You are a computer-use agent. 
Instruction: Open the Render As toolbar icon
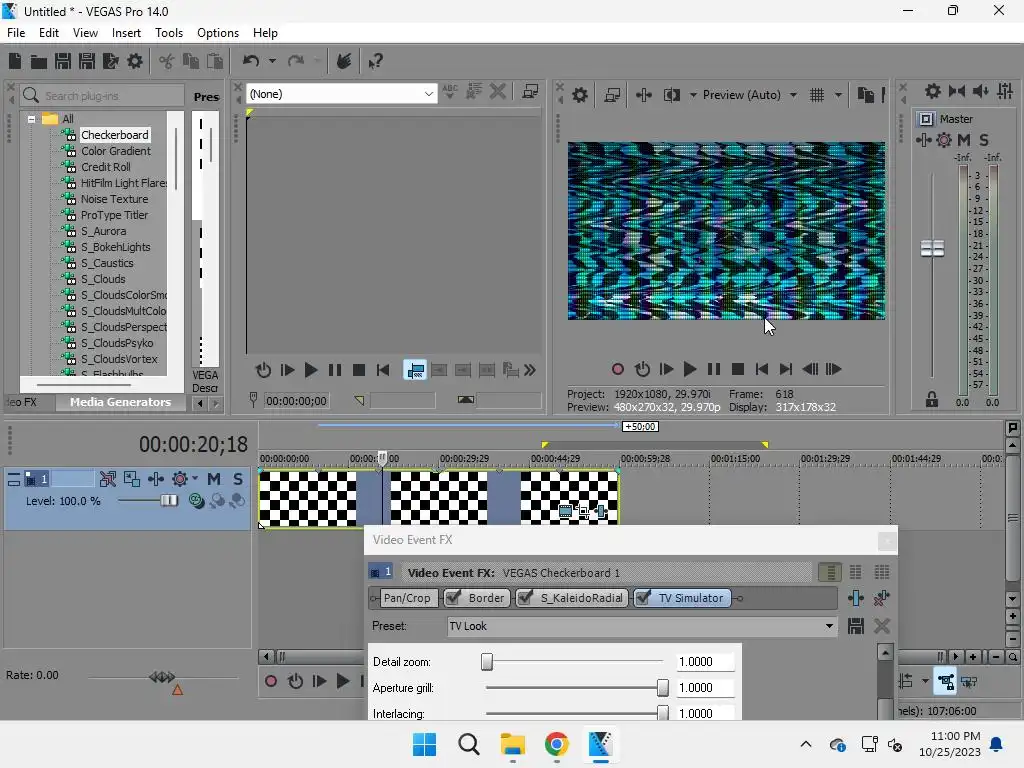point(111,61)
